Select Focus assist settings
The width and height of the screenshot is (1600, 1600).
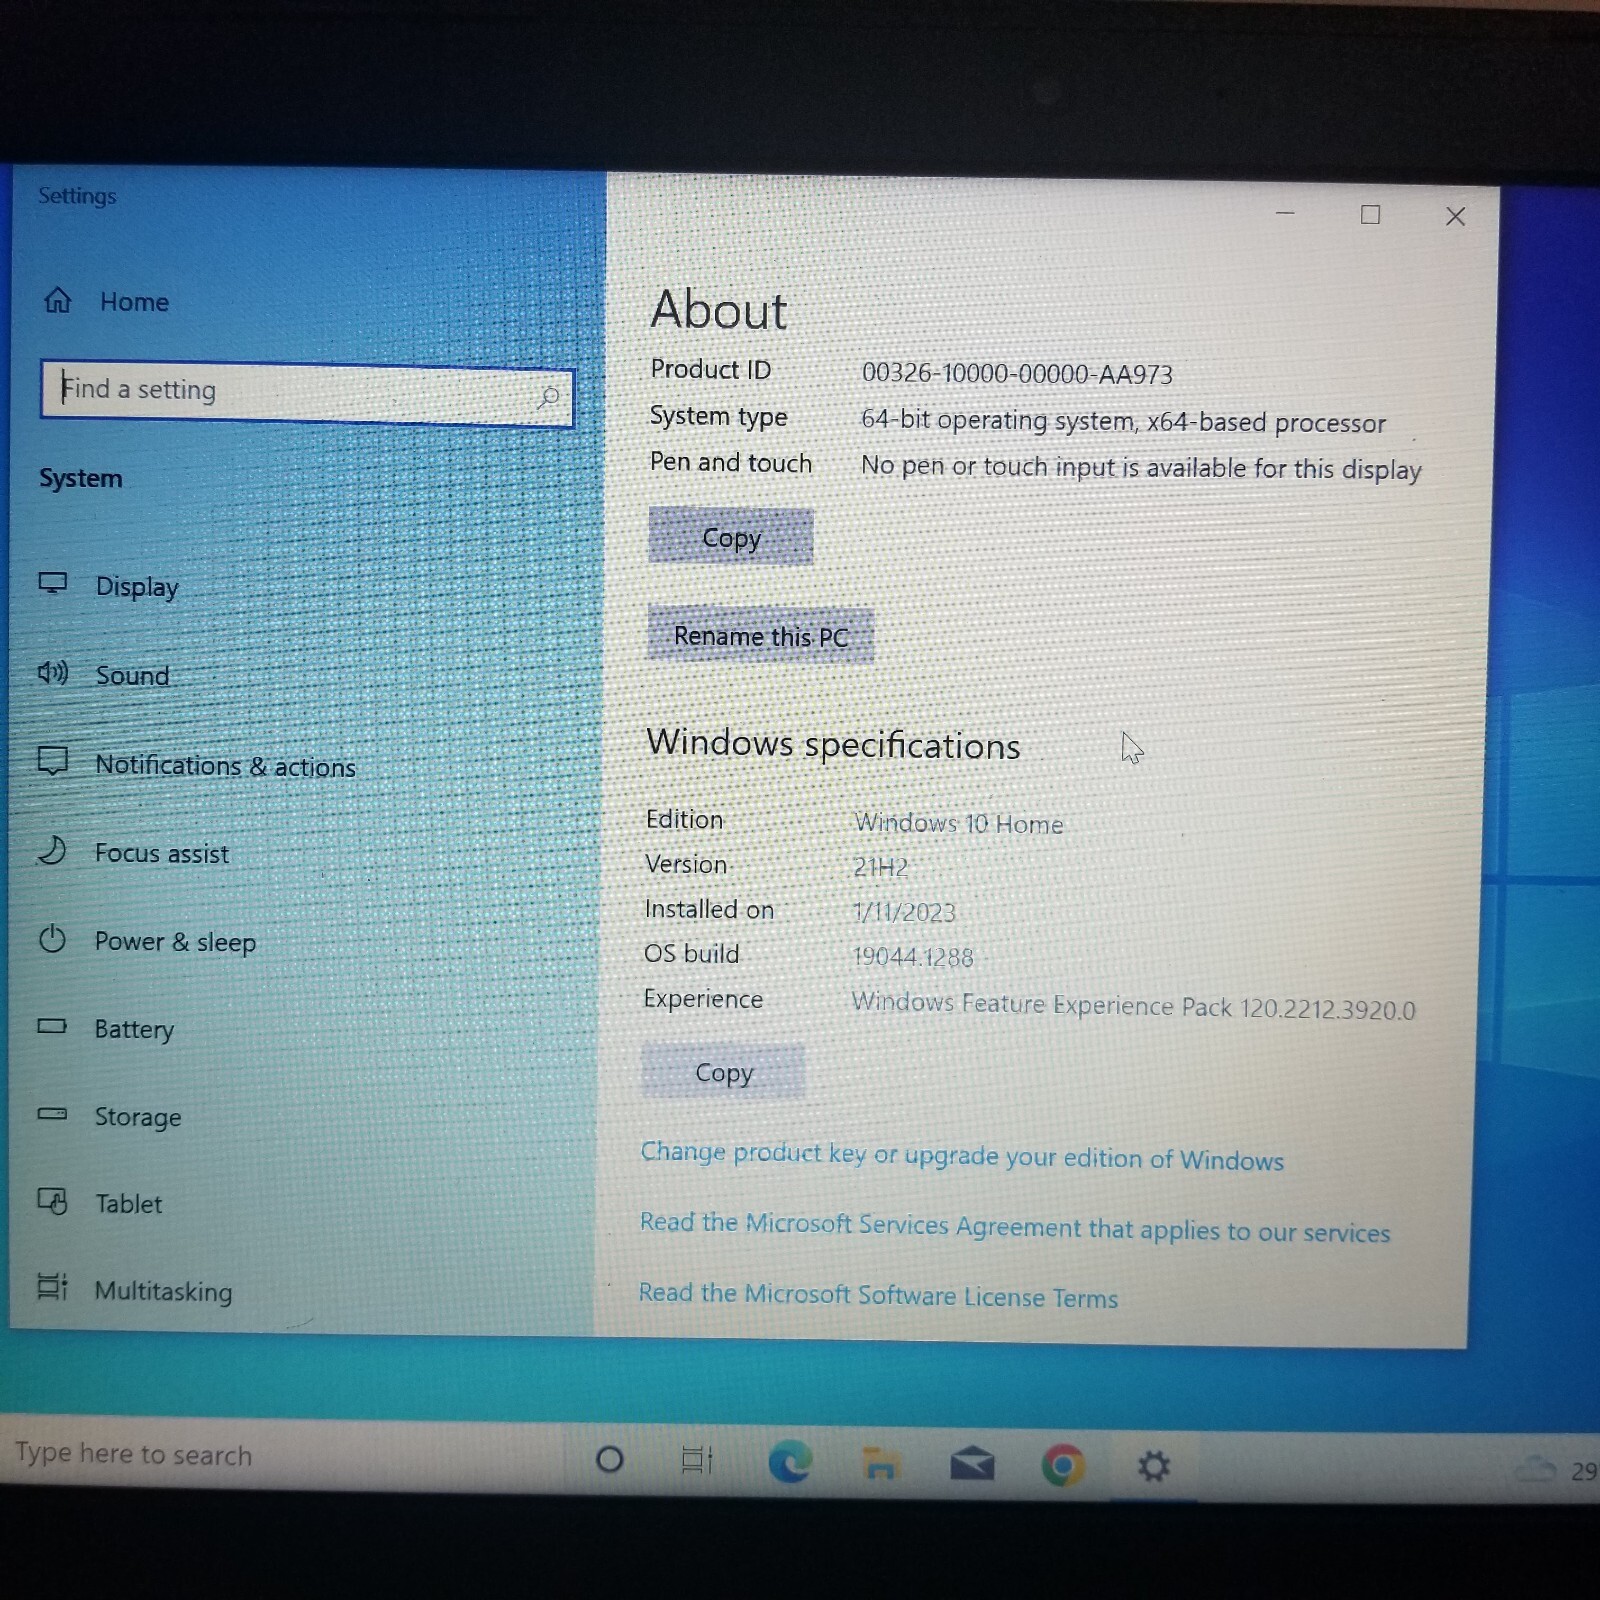(x=161, y=853)
